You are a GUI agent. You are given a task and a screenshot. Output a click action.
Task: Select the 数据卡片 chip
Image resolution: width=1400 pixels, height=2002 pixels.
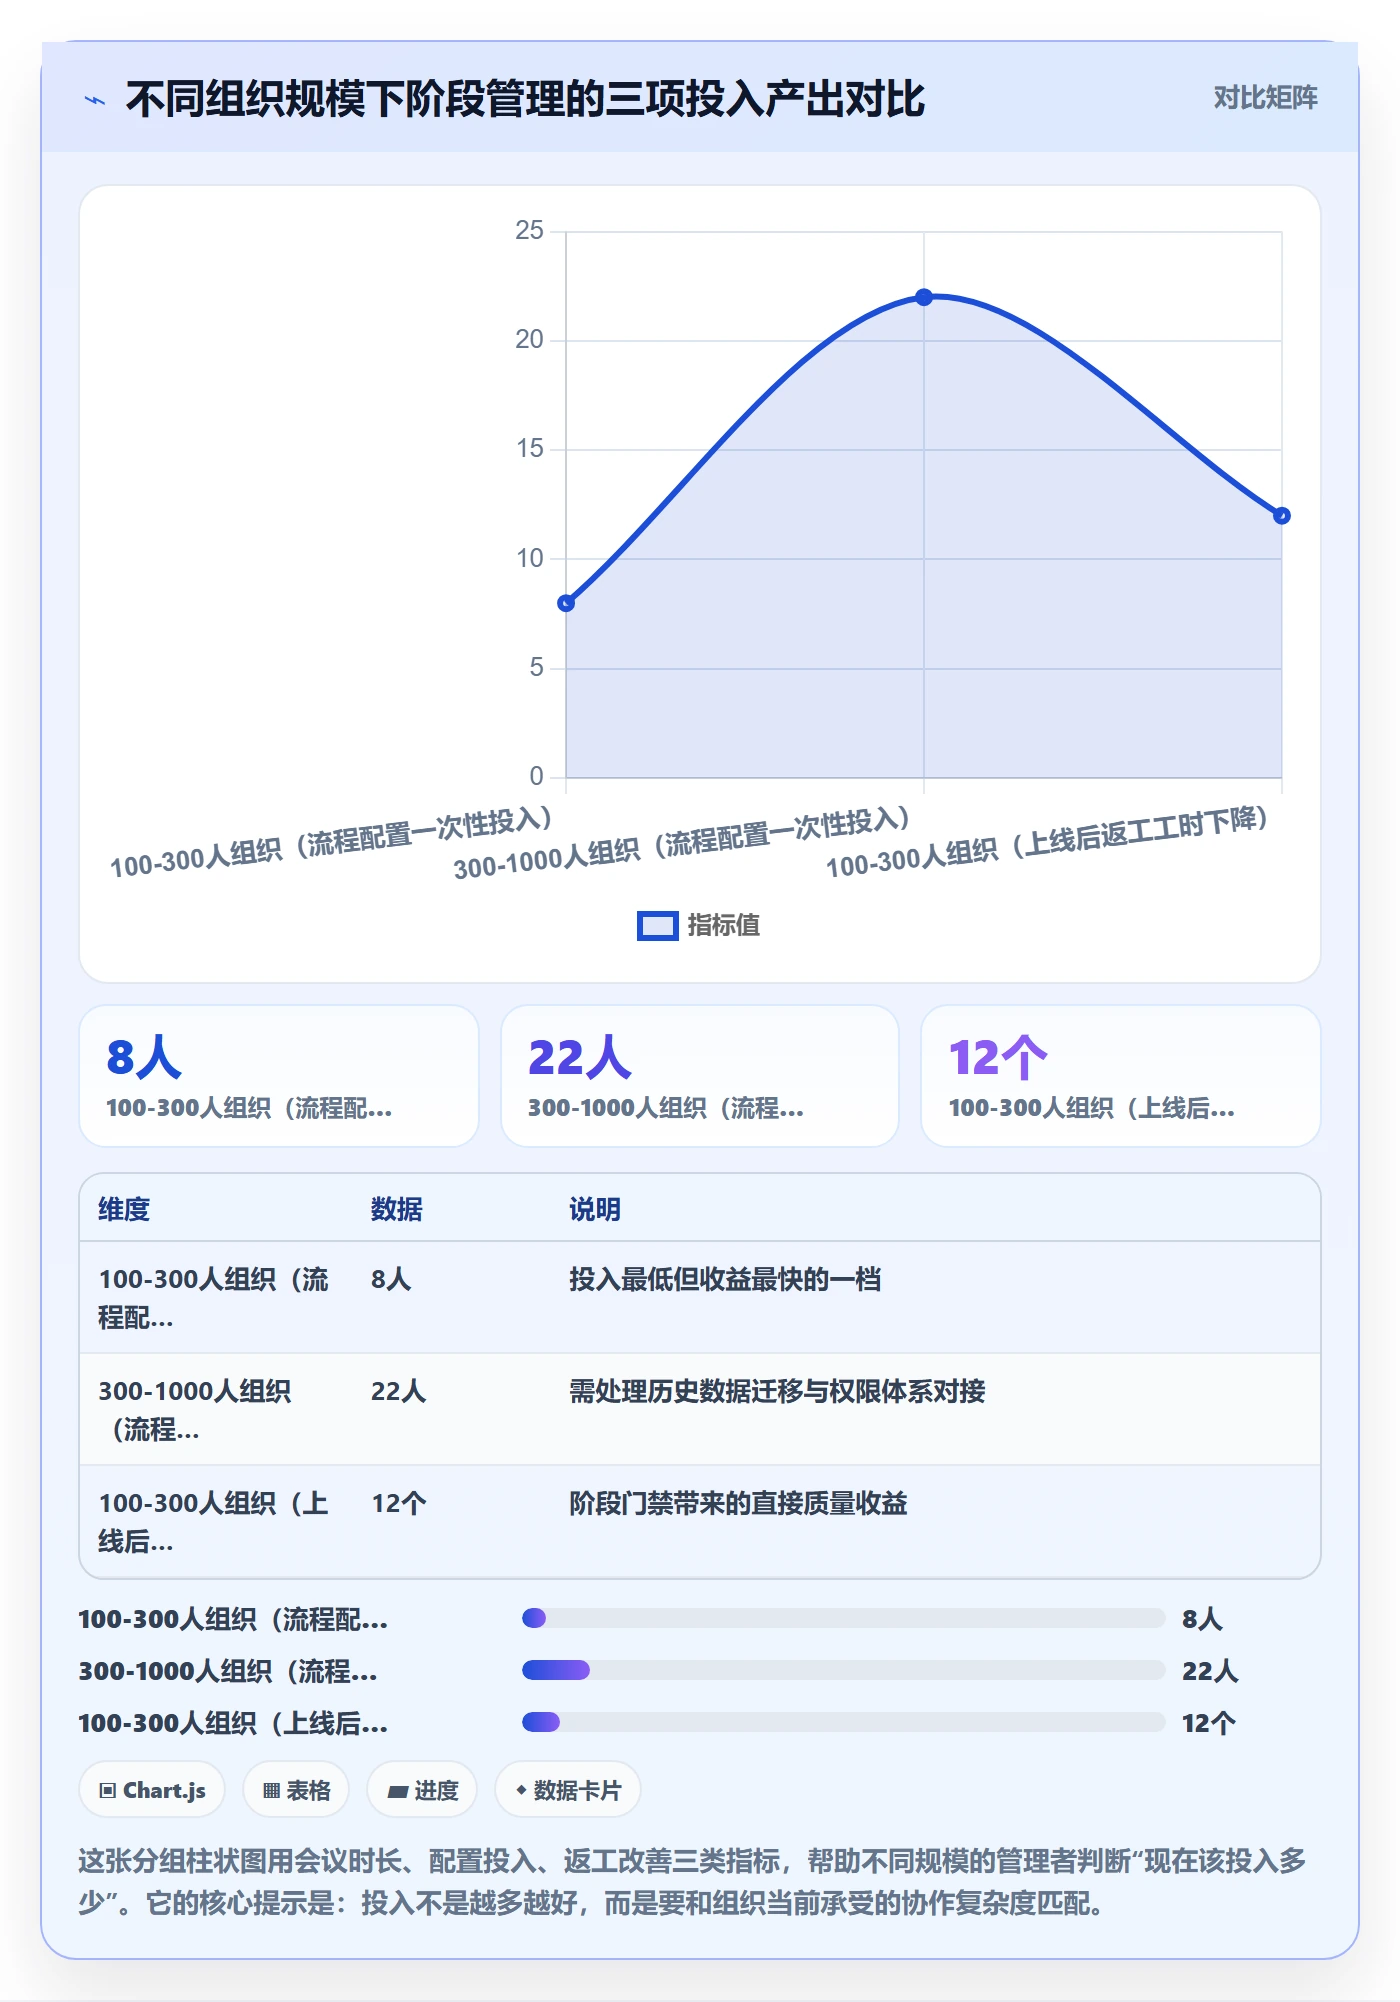568,1790
